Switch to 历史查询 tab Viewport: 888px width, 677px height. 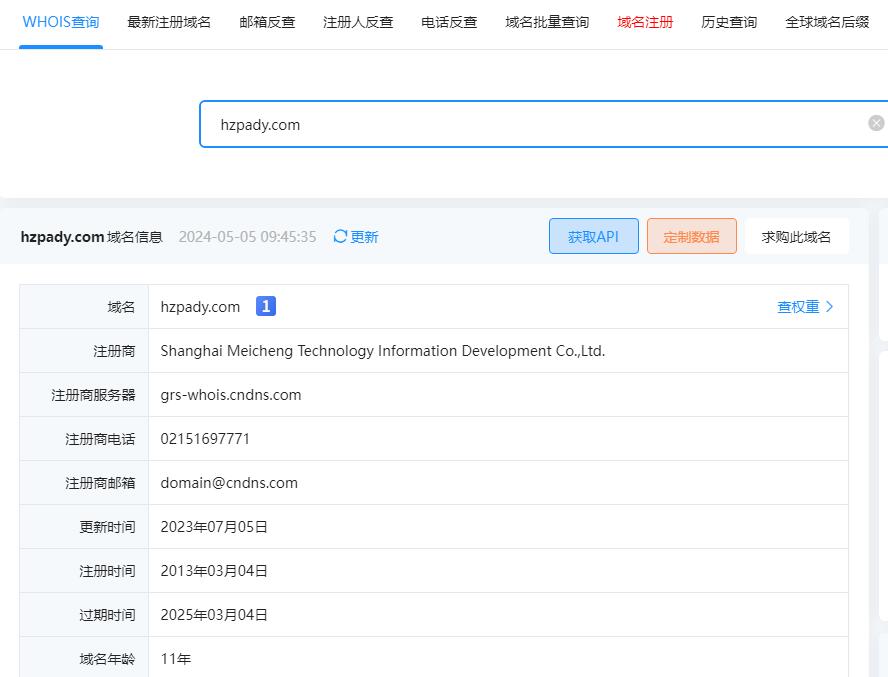click(x=729, y=22)
